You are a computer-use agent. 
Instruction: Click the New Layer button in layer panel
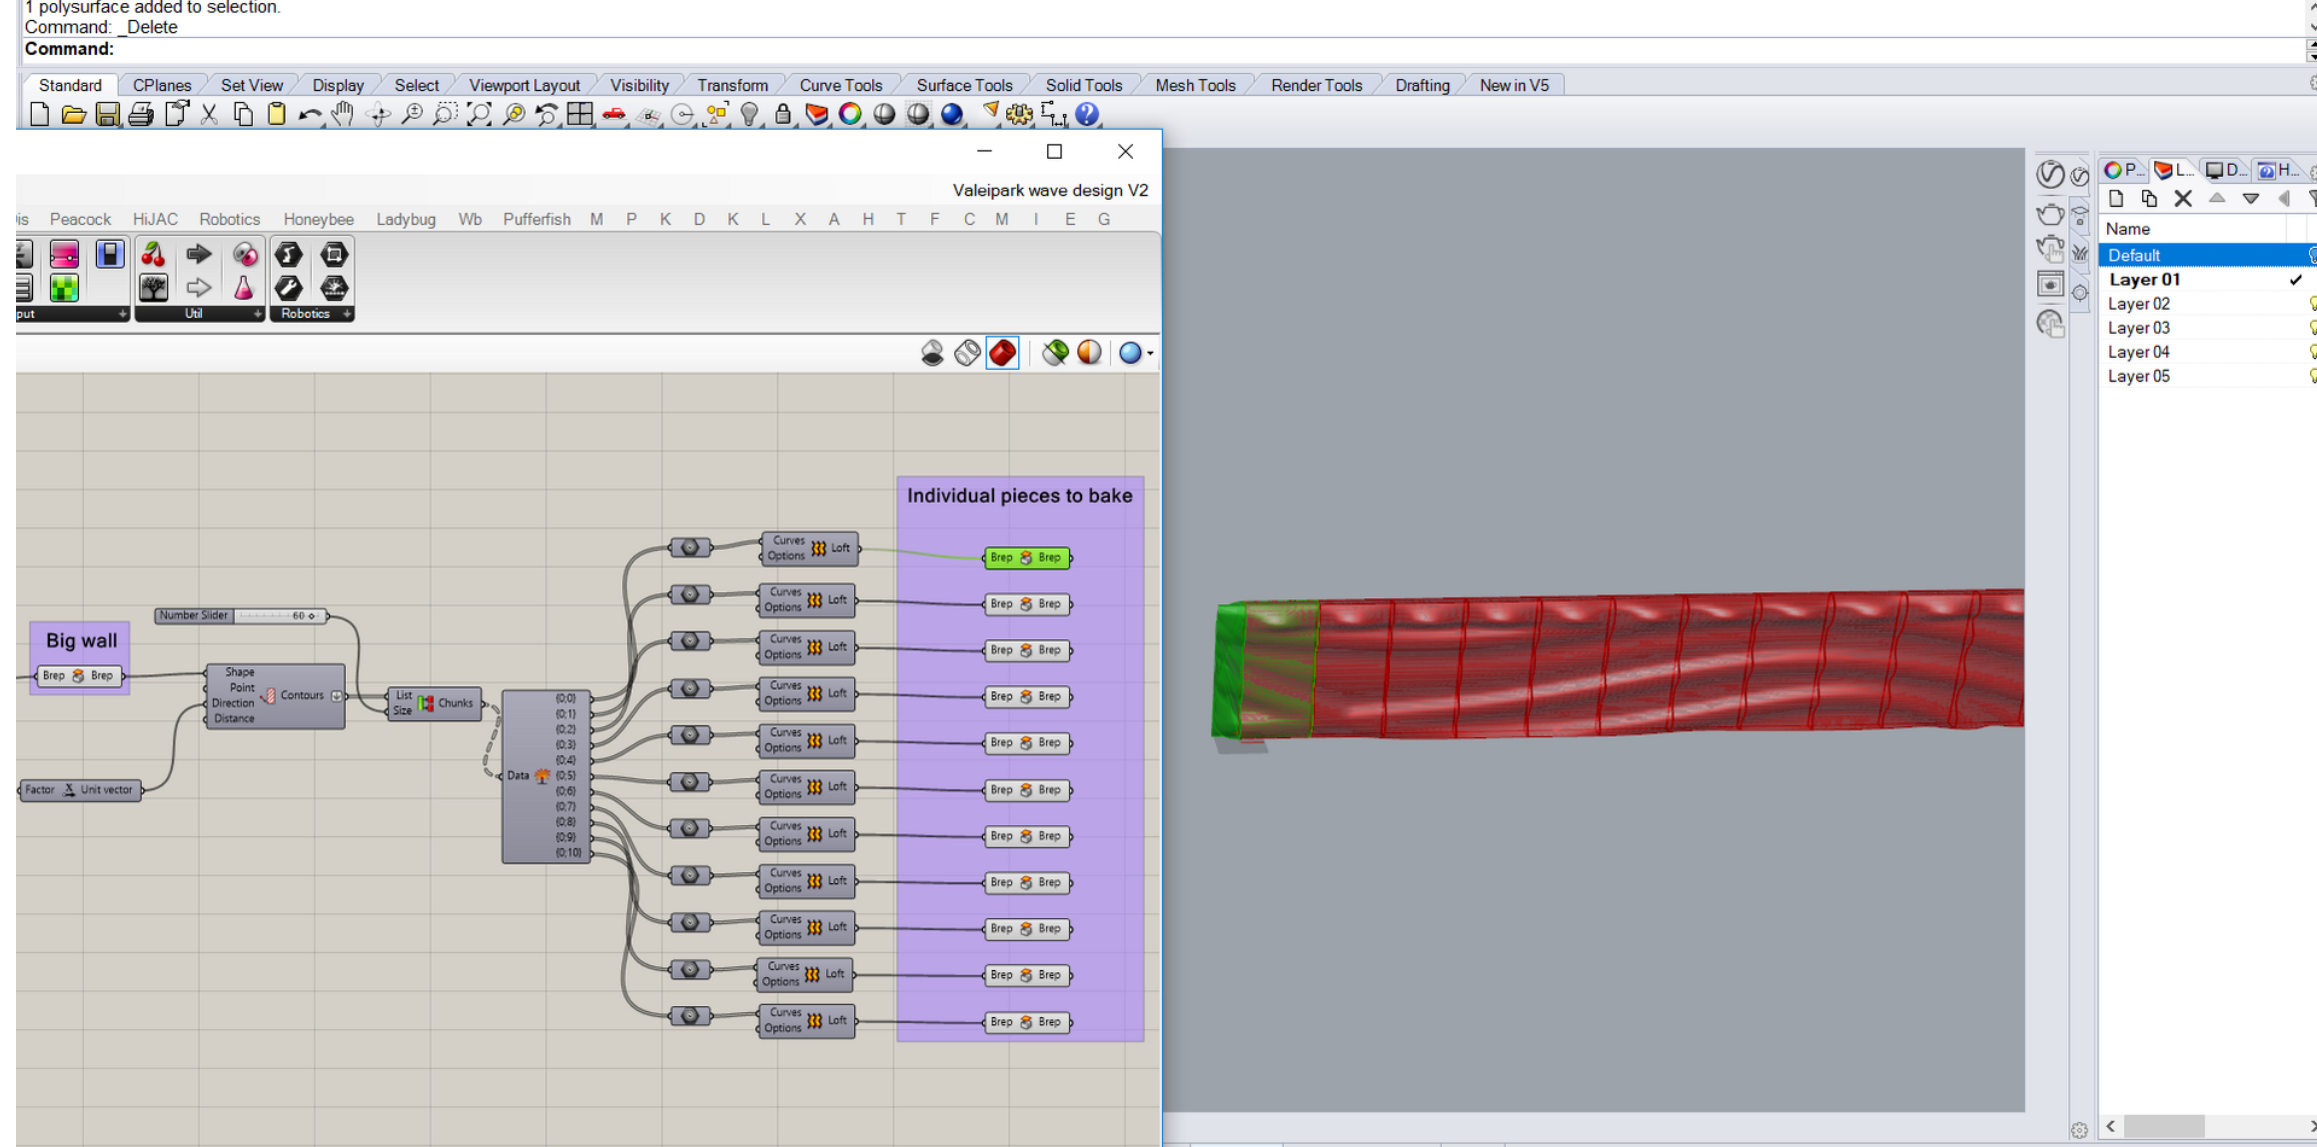[x=2116, y=198]
